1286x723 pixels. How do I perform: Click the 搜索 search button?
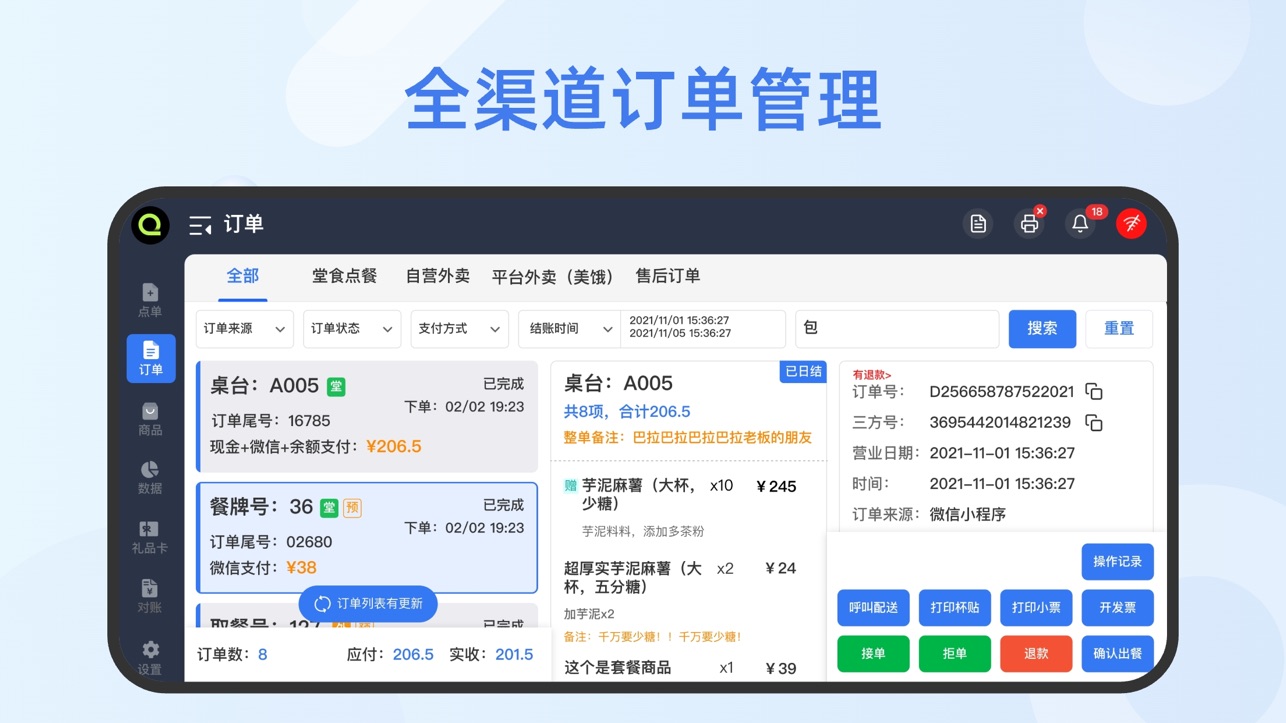[1041, 329]
